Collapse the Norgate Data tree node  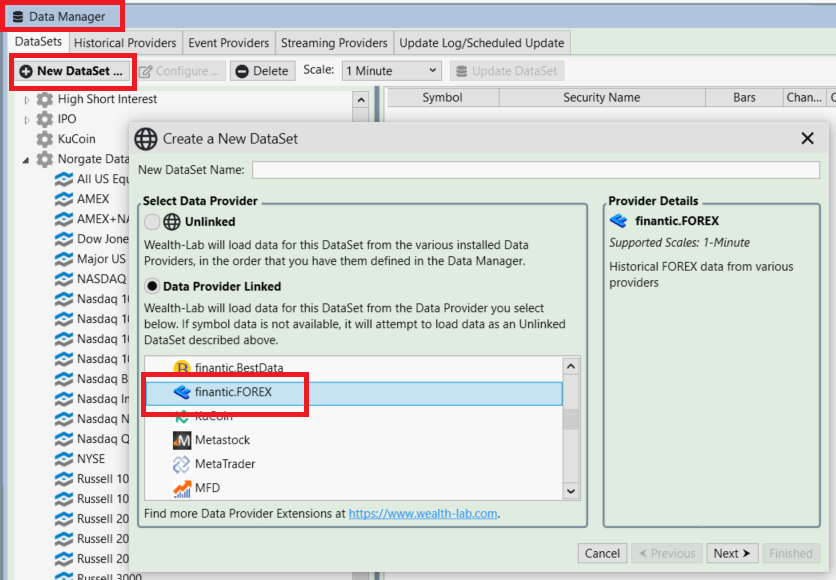(27, 160)
